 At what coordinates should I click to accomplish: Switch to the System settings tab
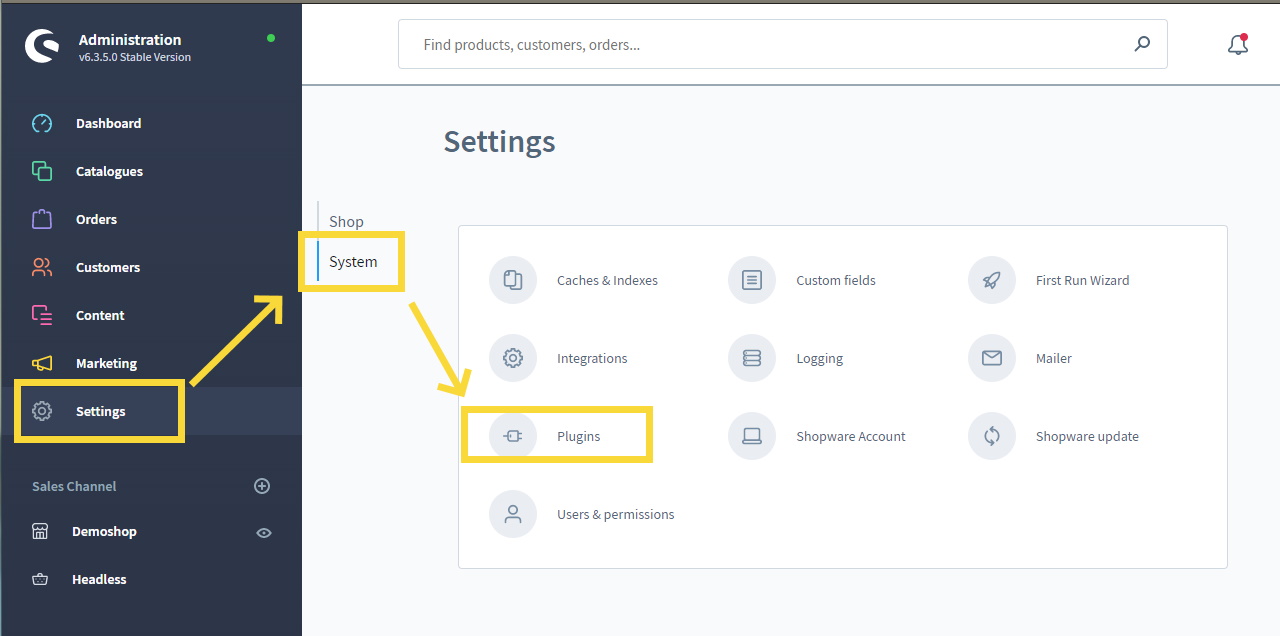(353, 262)
